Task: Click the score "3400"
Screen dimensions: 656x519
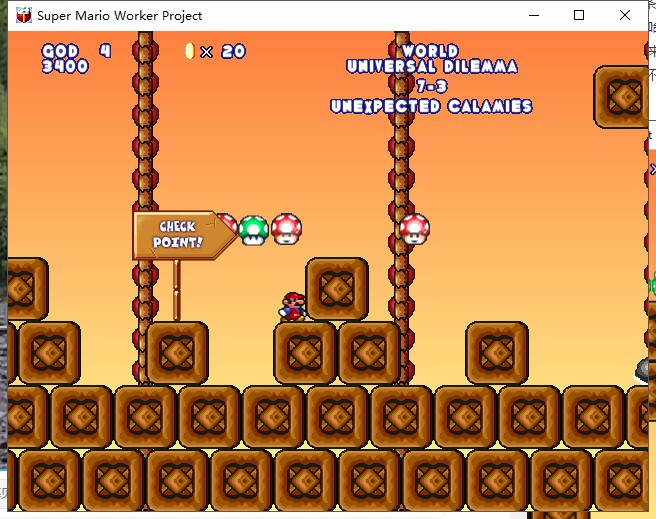Action: tap(65, 66)
